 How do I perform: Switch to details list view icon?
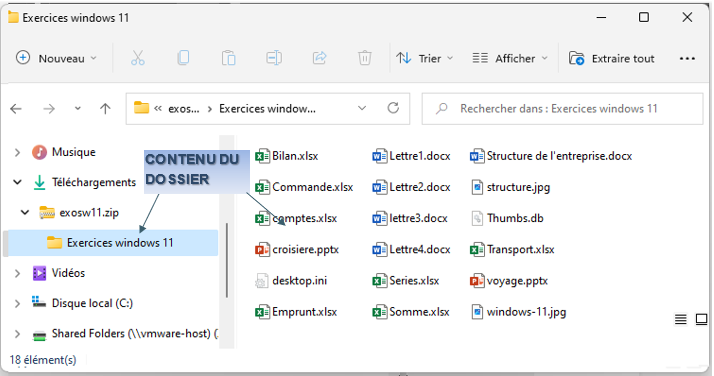[x=680, y=320]
